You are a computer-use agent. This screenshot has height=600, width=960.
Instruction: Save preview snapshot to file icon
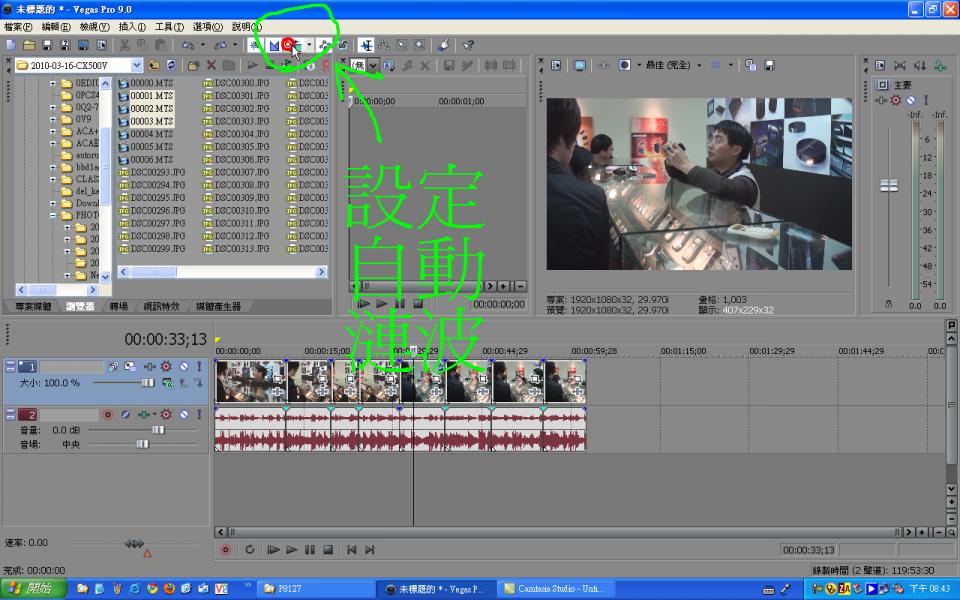[x=769, y=65]
